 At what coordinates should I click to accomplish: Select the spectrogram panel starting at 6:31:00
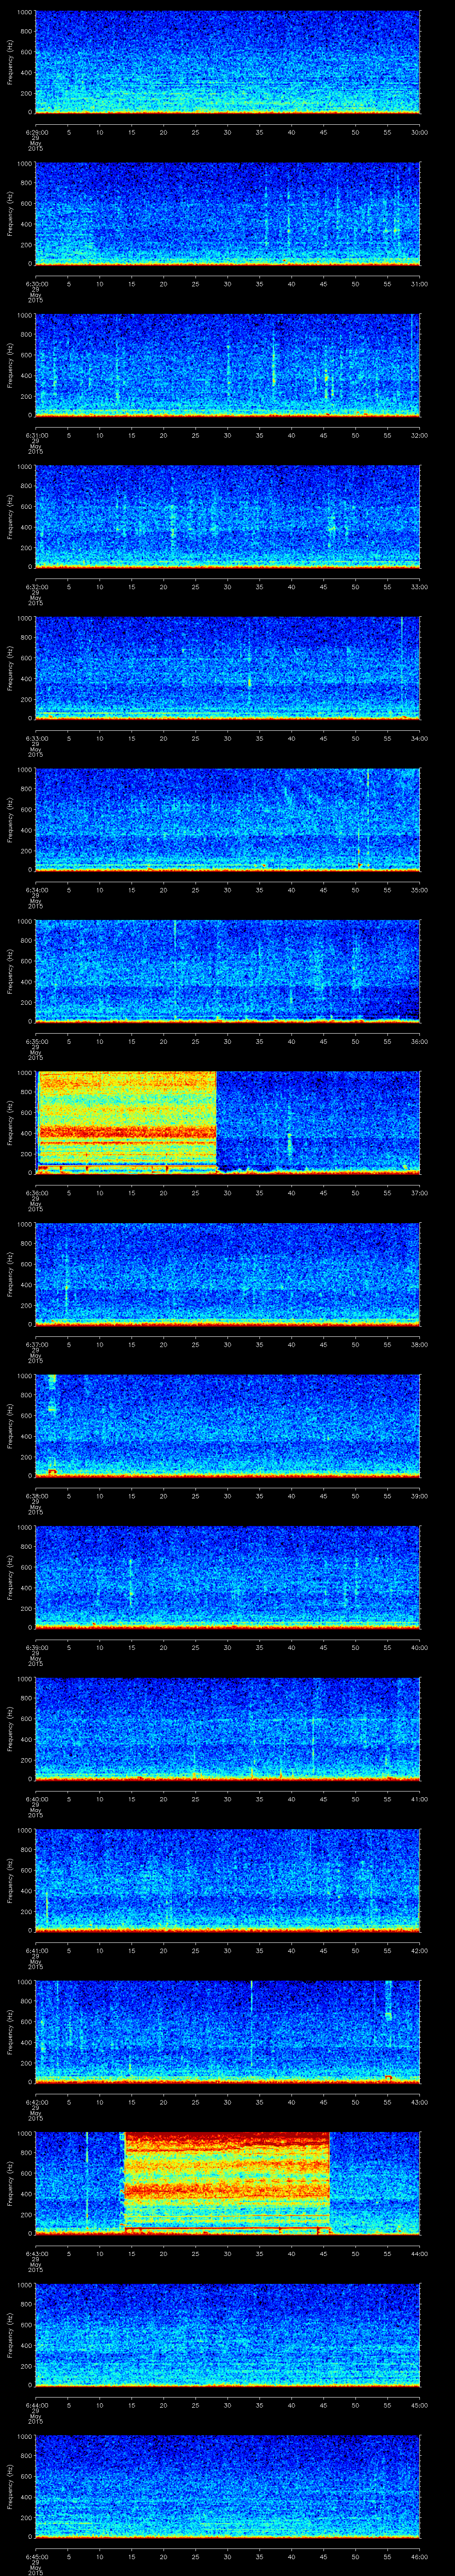click(228, 365)
